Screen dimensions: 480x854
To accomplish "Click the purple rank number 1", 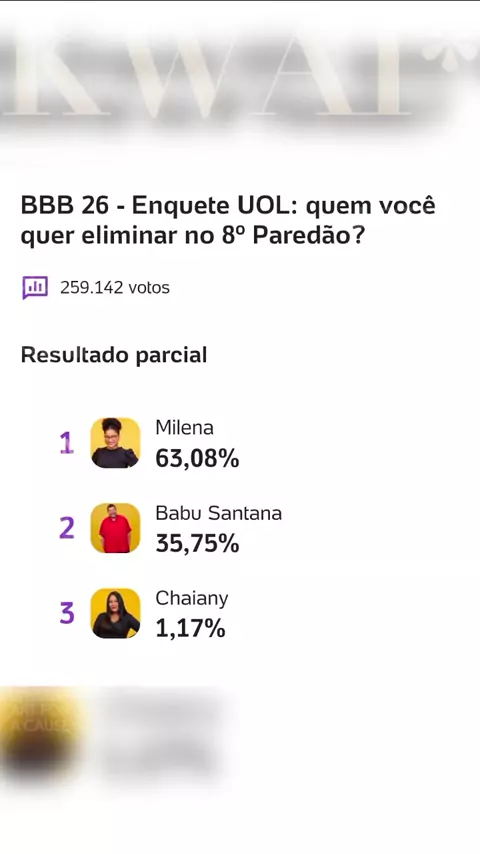I will 66,443.
